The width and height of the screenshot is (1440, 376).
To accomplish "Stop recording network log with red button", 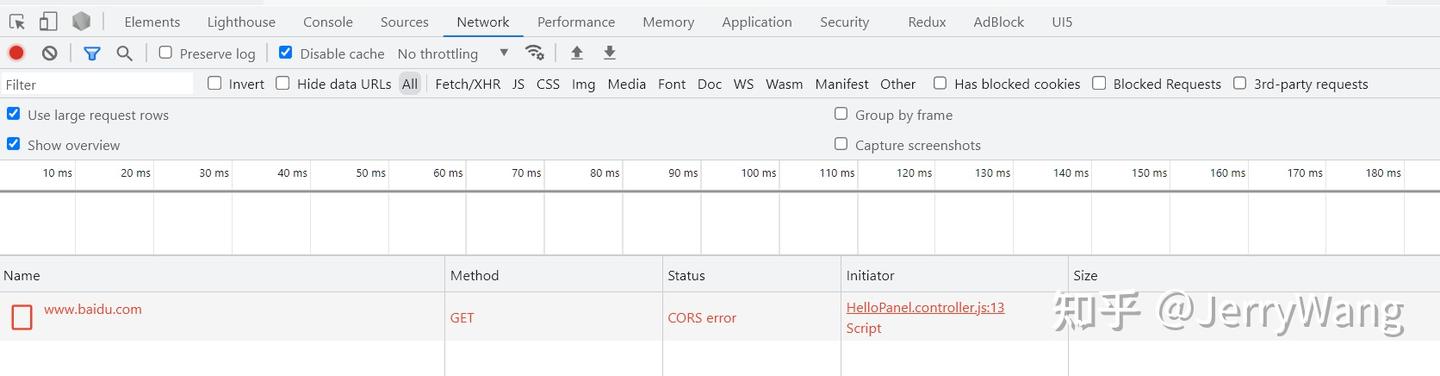I will [16, 53].
